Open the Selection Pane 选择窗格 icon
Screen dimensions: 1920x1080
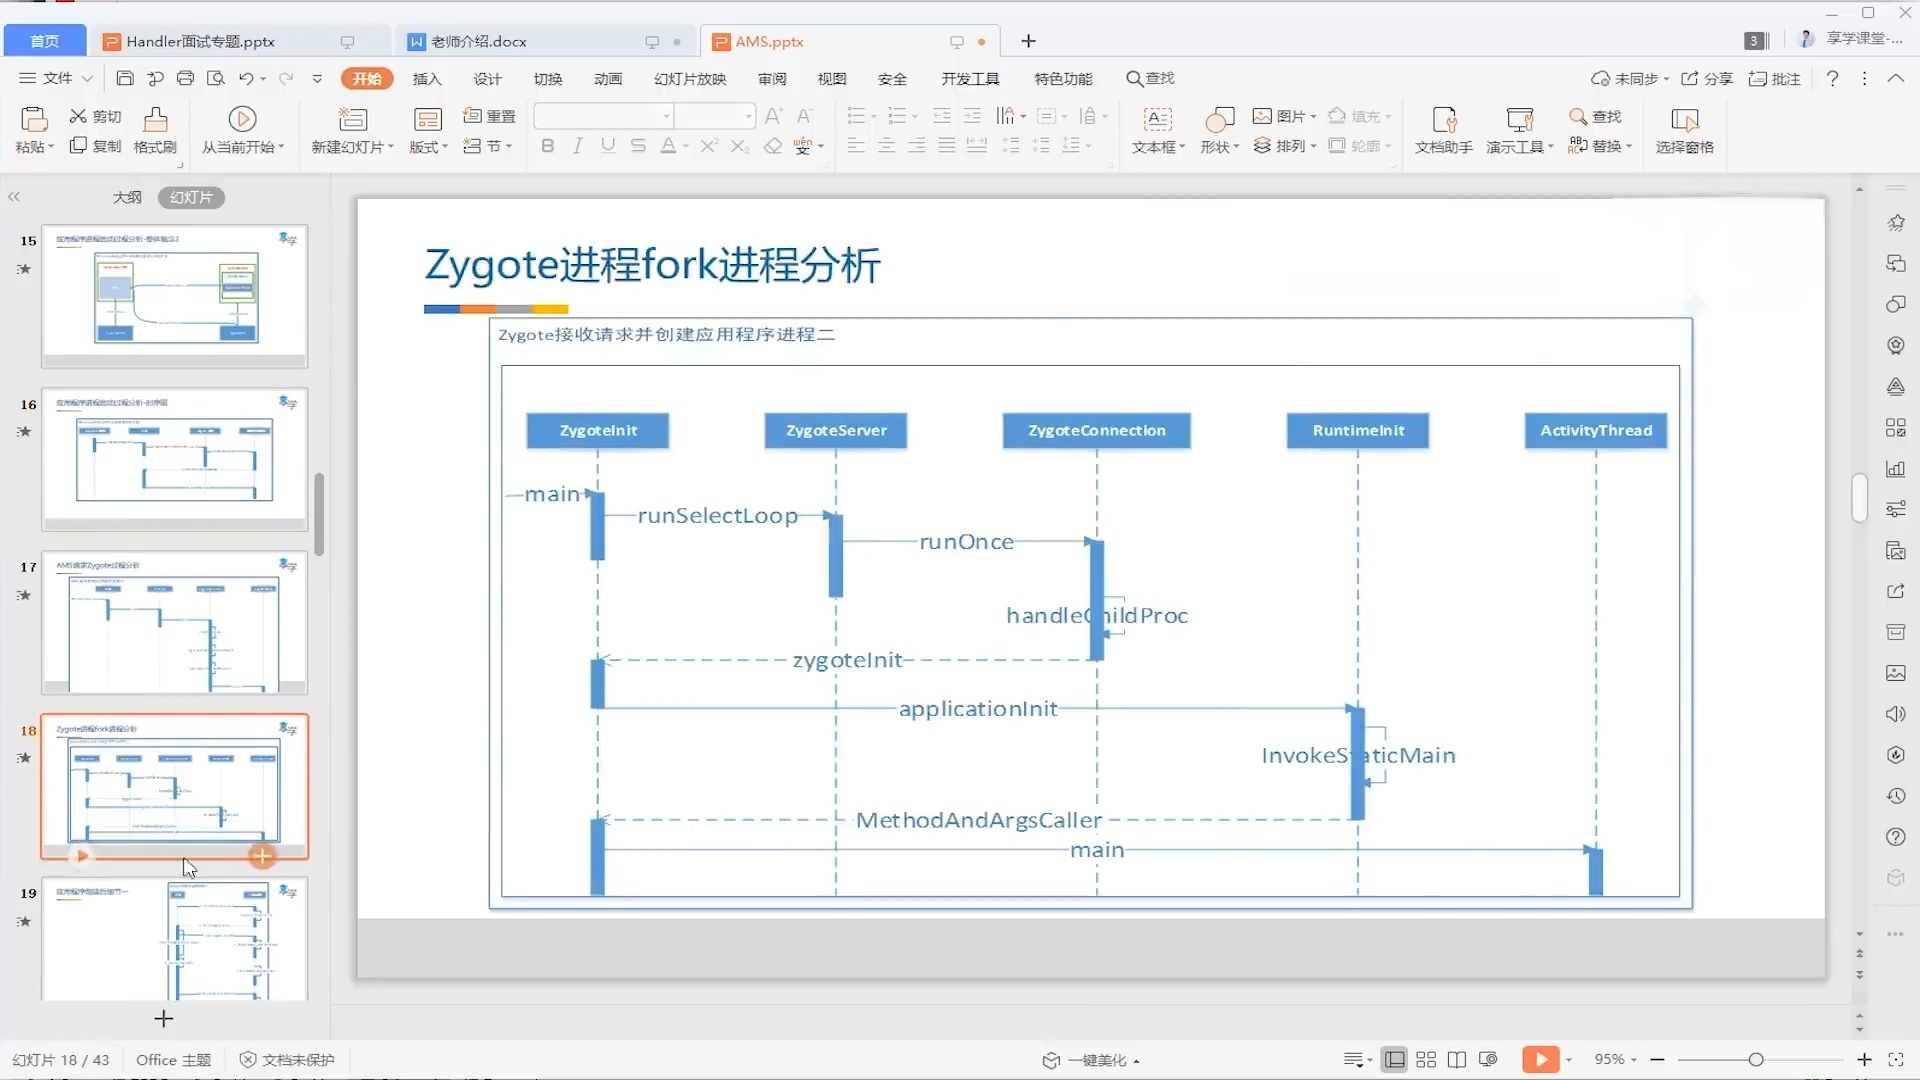coord(1684,119)
